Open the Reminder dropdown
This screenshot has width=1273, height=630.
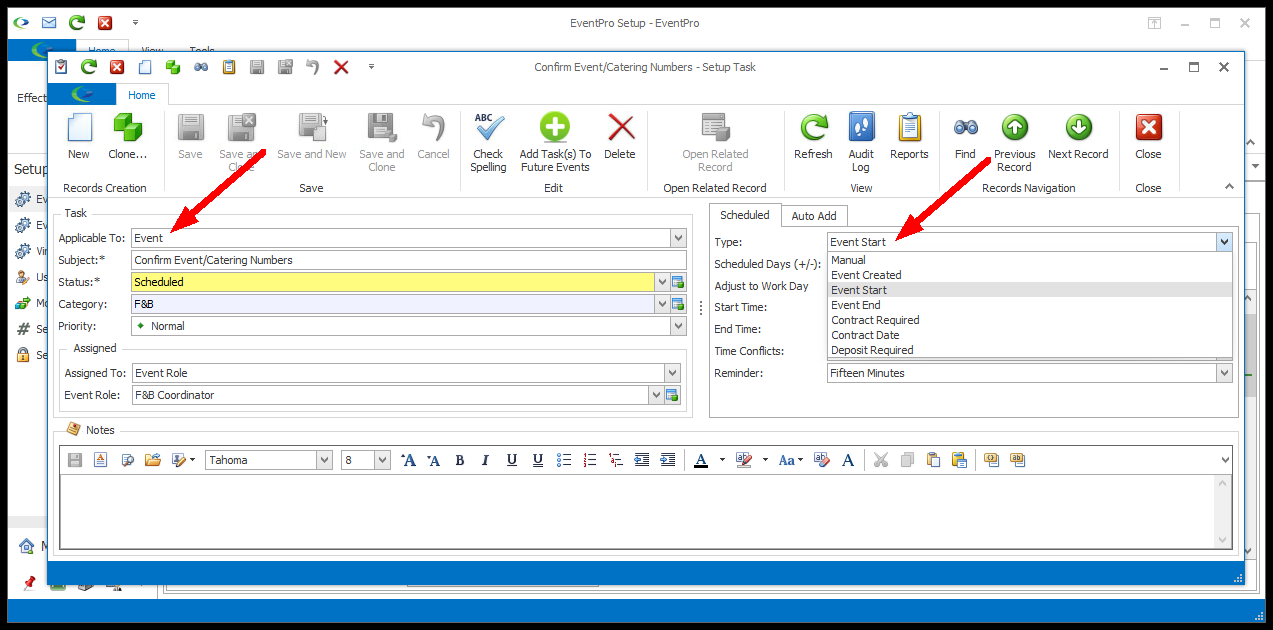coord(1224,373)
